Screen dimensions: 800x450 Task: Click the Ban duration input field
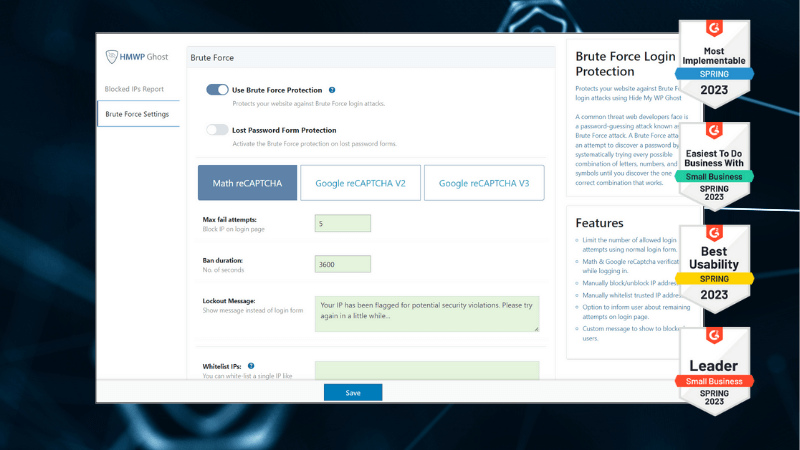[342, 264]
